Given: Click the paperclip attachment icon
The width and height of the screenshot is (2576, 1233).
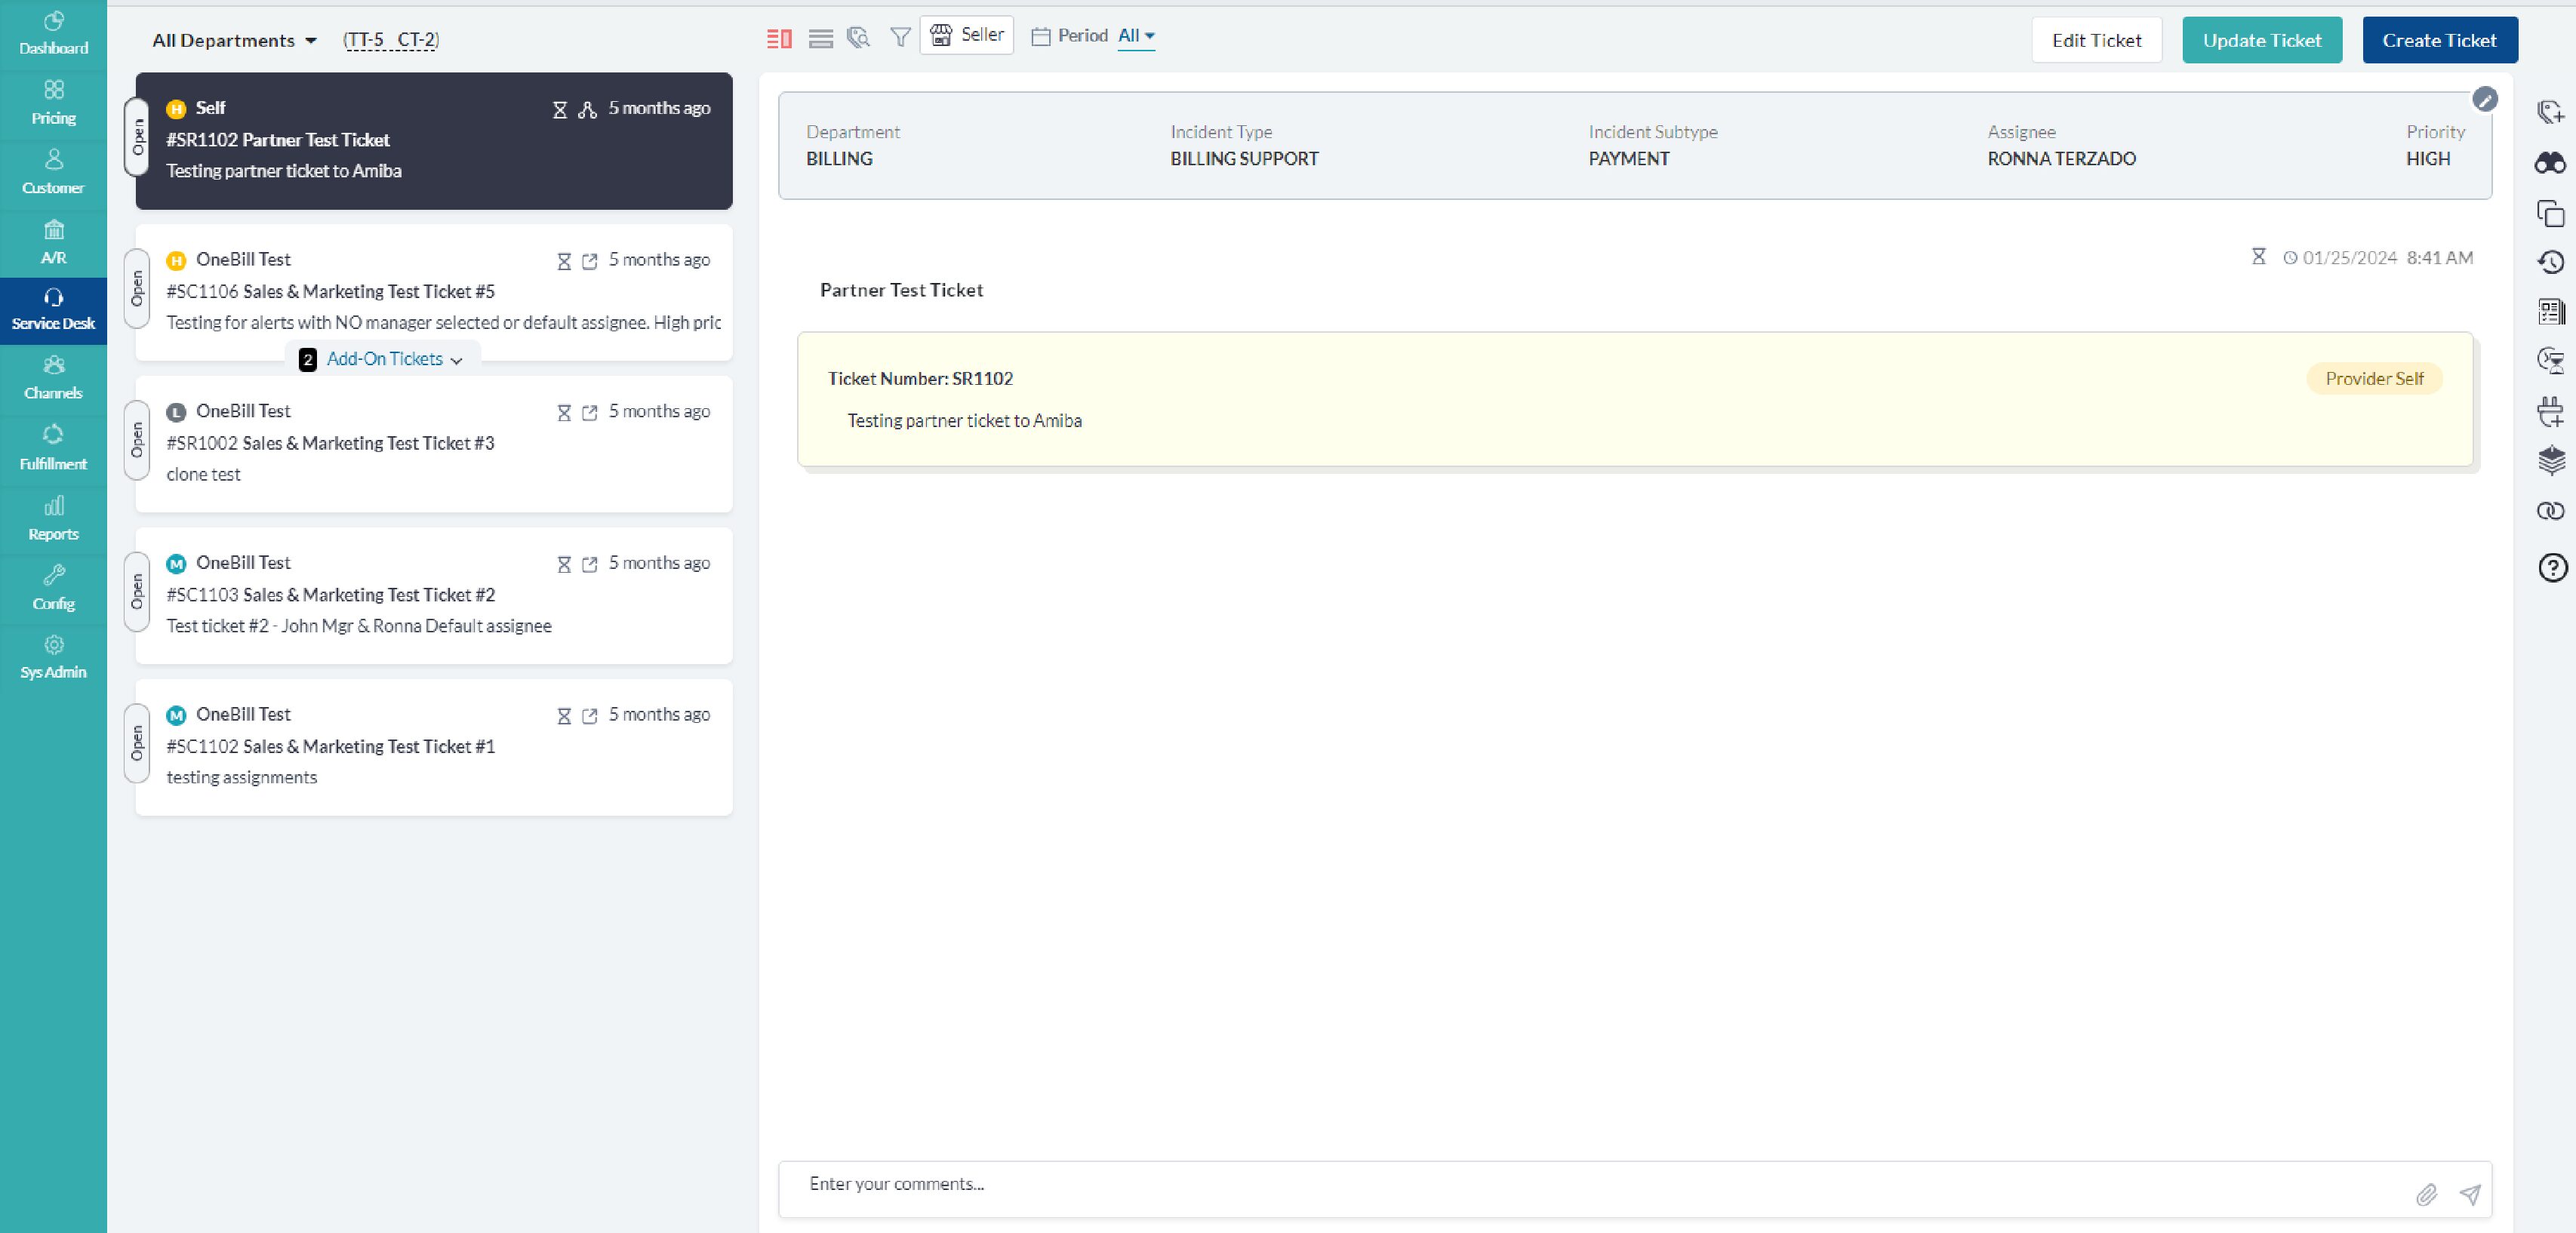Looking at the screenshot, I should [x=2426, y=1195].
